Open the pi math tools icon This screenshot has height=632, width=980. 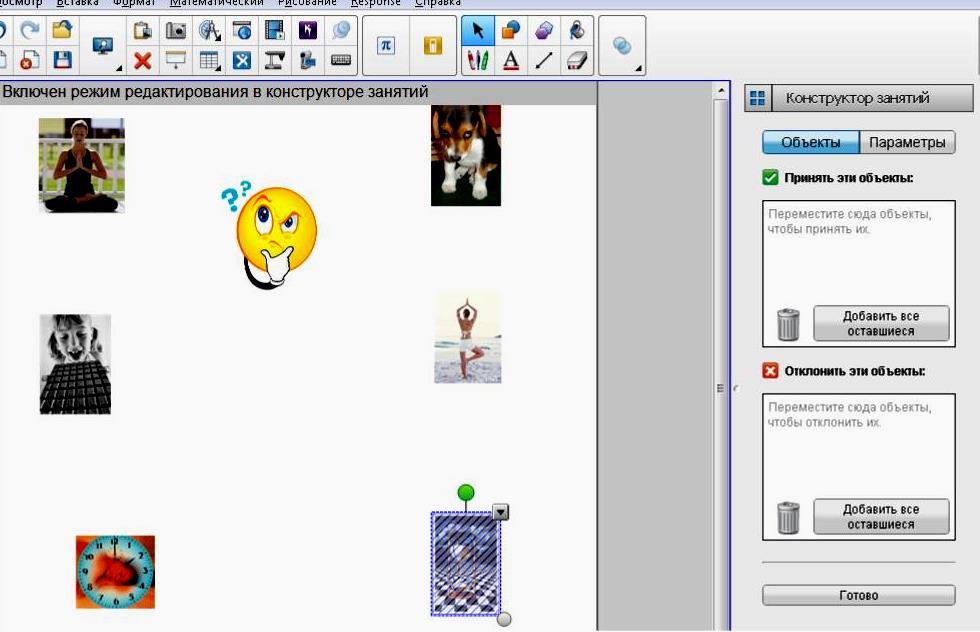[x=386, y=46]
